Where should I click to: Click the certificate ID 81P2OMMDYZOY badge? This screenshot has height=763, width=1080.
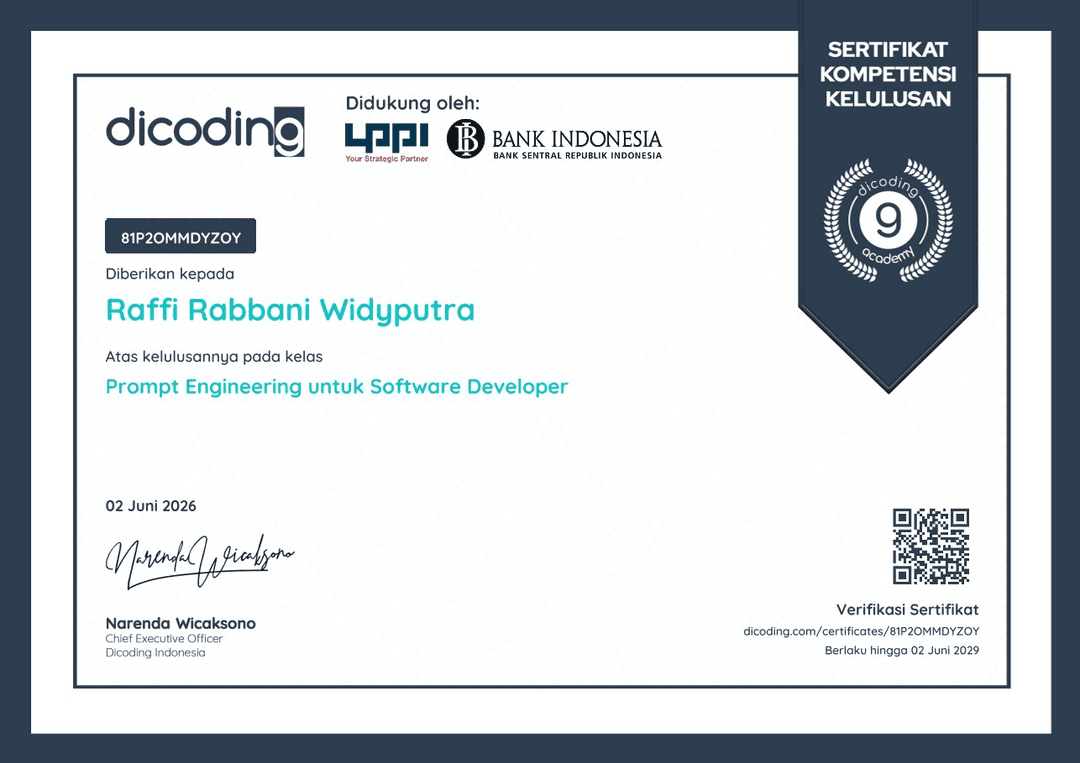pos(180,236)
